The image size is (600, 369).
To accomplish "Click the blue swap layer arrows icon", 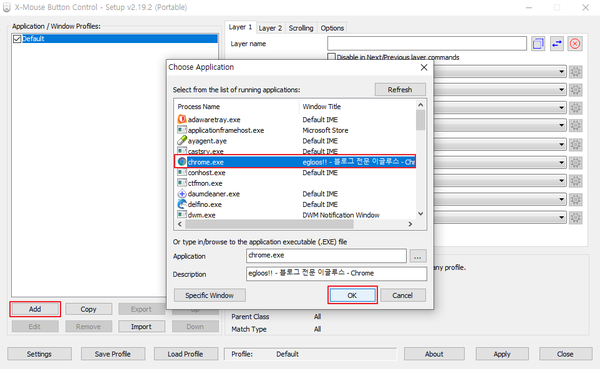I will click(557, 44).
